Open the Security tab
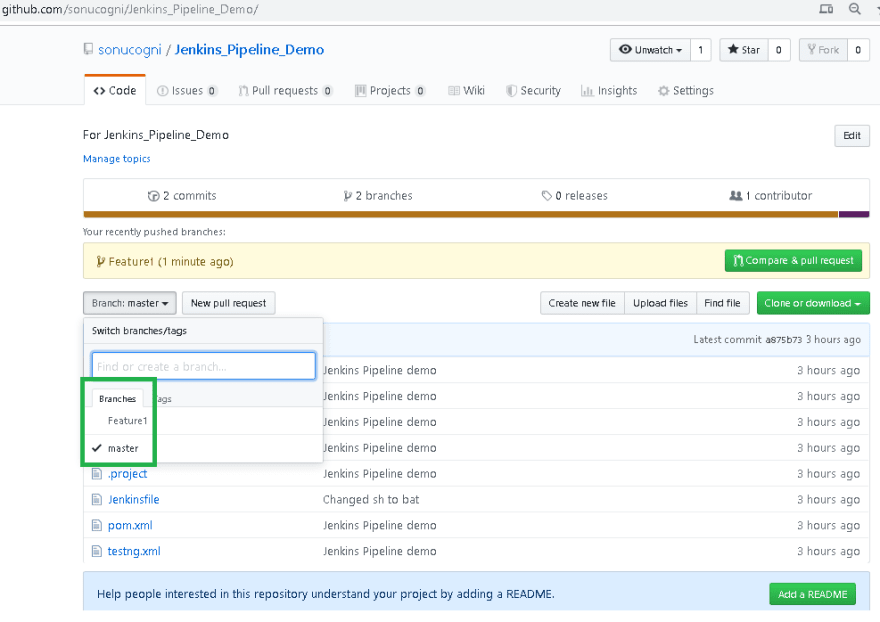 533,90
